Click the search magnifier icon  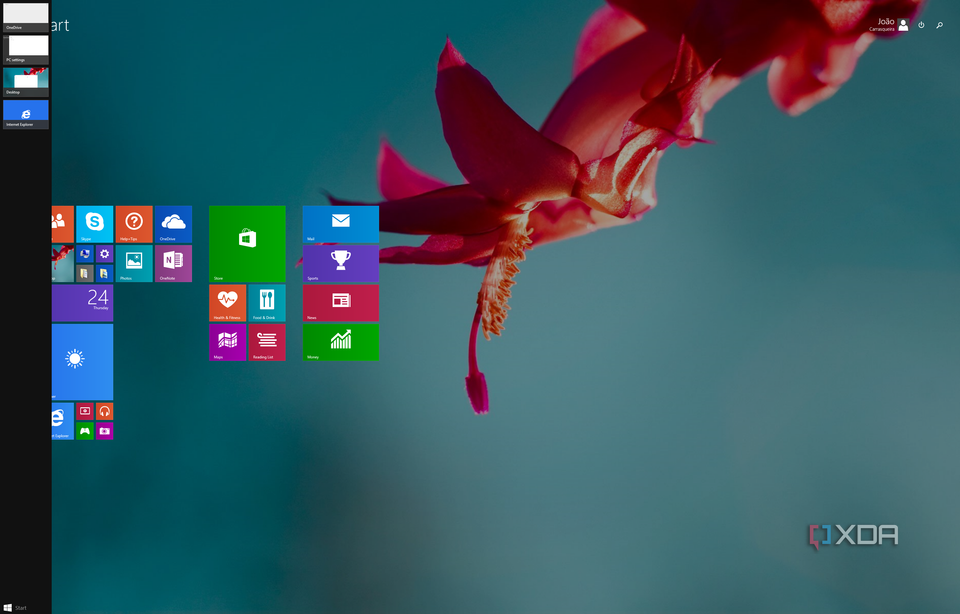pyautogui.click(x=939, y=25)
